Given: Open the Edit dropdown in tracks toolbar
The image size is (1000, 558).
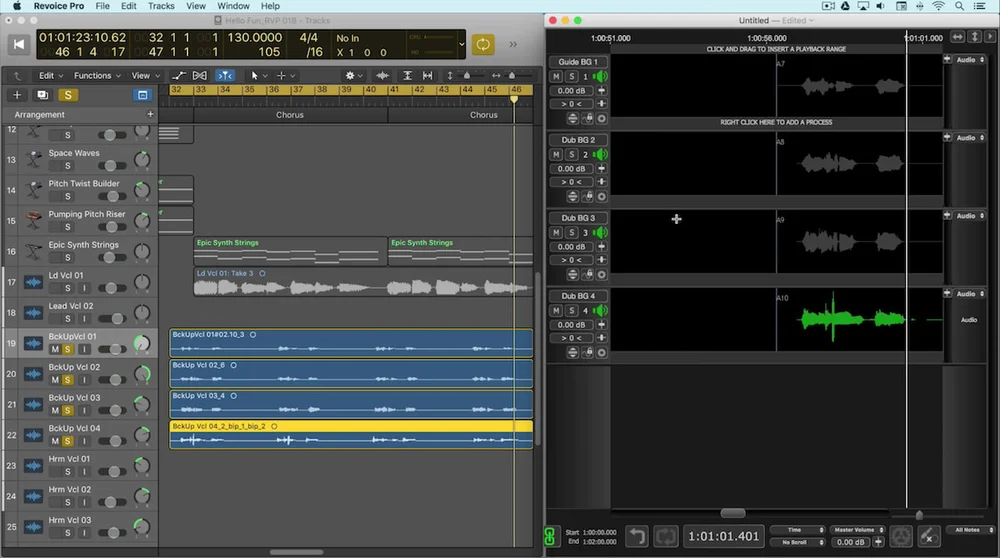Looking at the screenshot, I should (50, 75).
